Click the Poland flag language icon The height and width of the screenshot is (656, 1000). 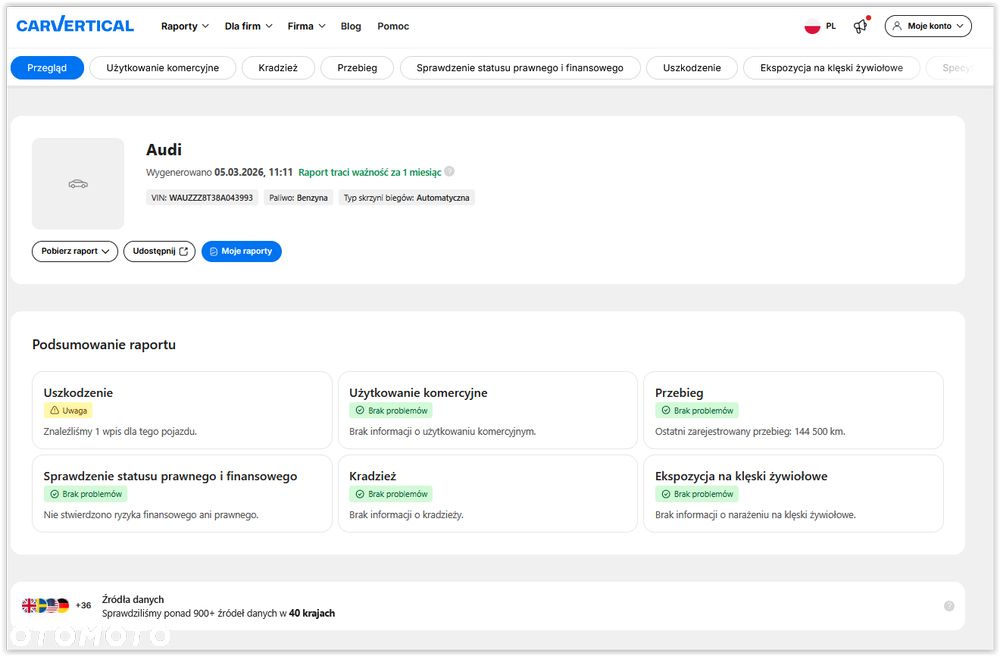pyautogui.click(x=812, y=26)
